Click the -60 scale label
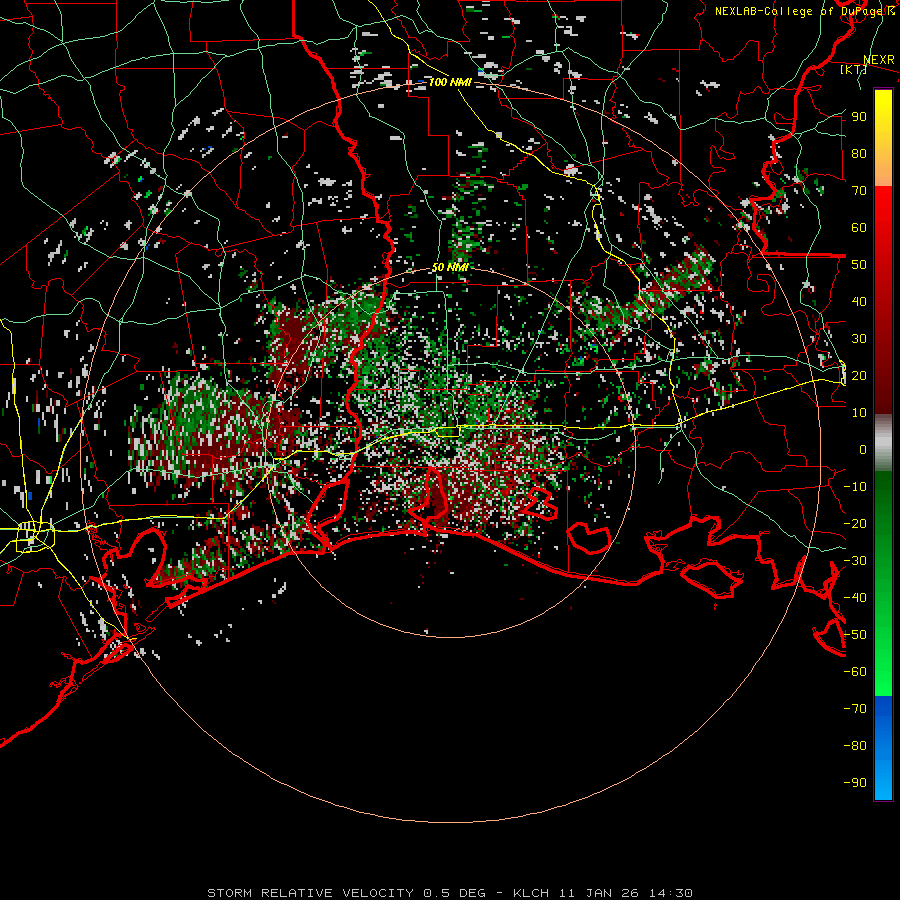The image size is (900, 900). coord(855,672)
